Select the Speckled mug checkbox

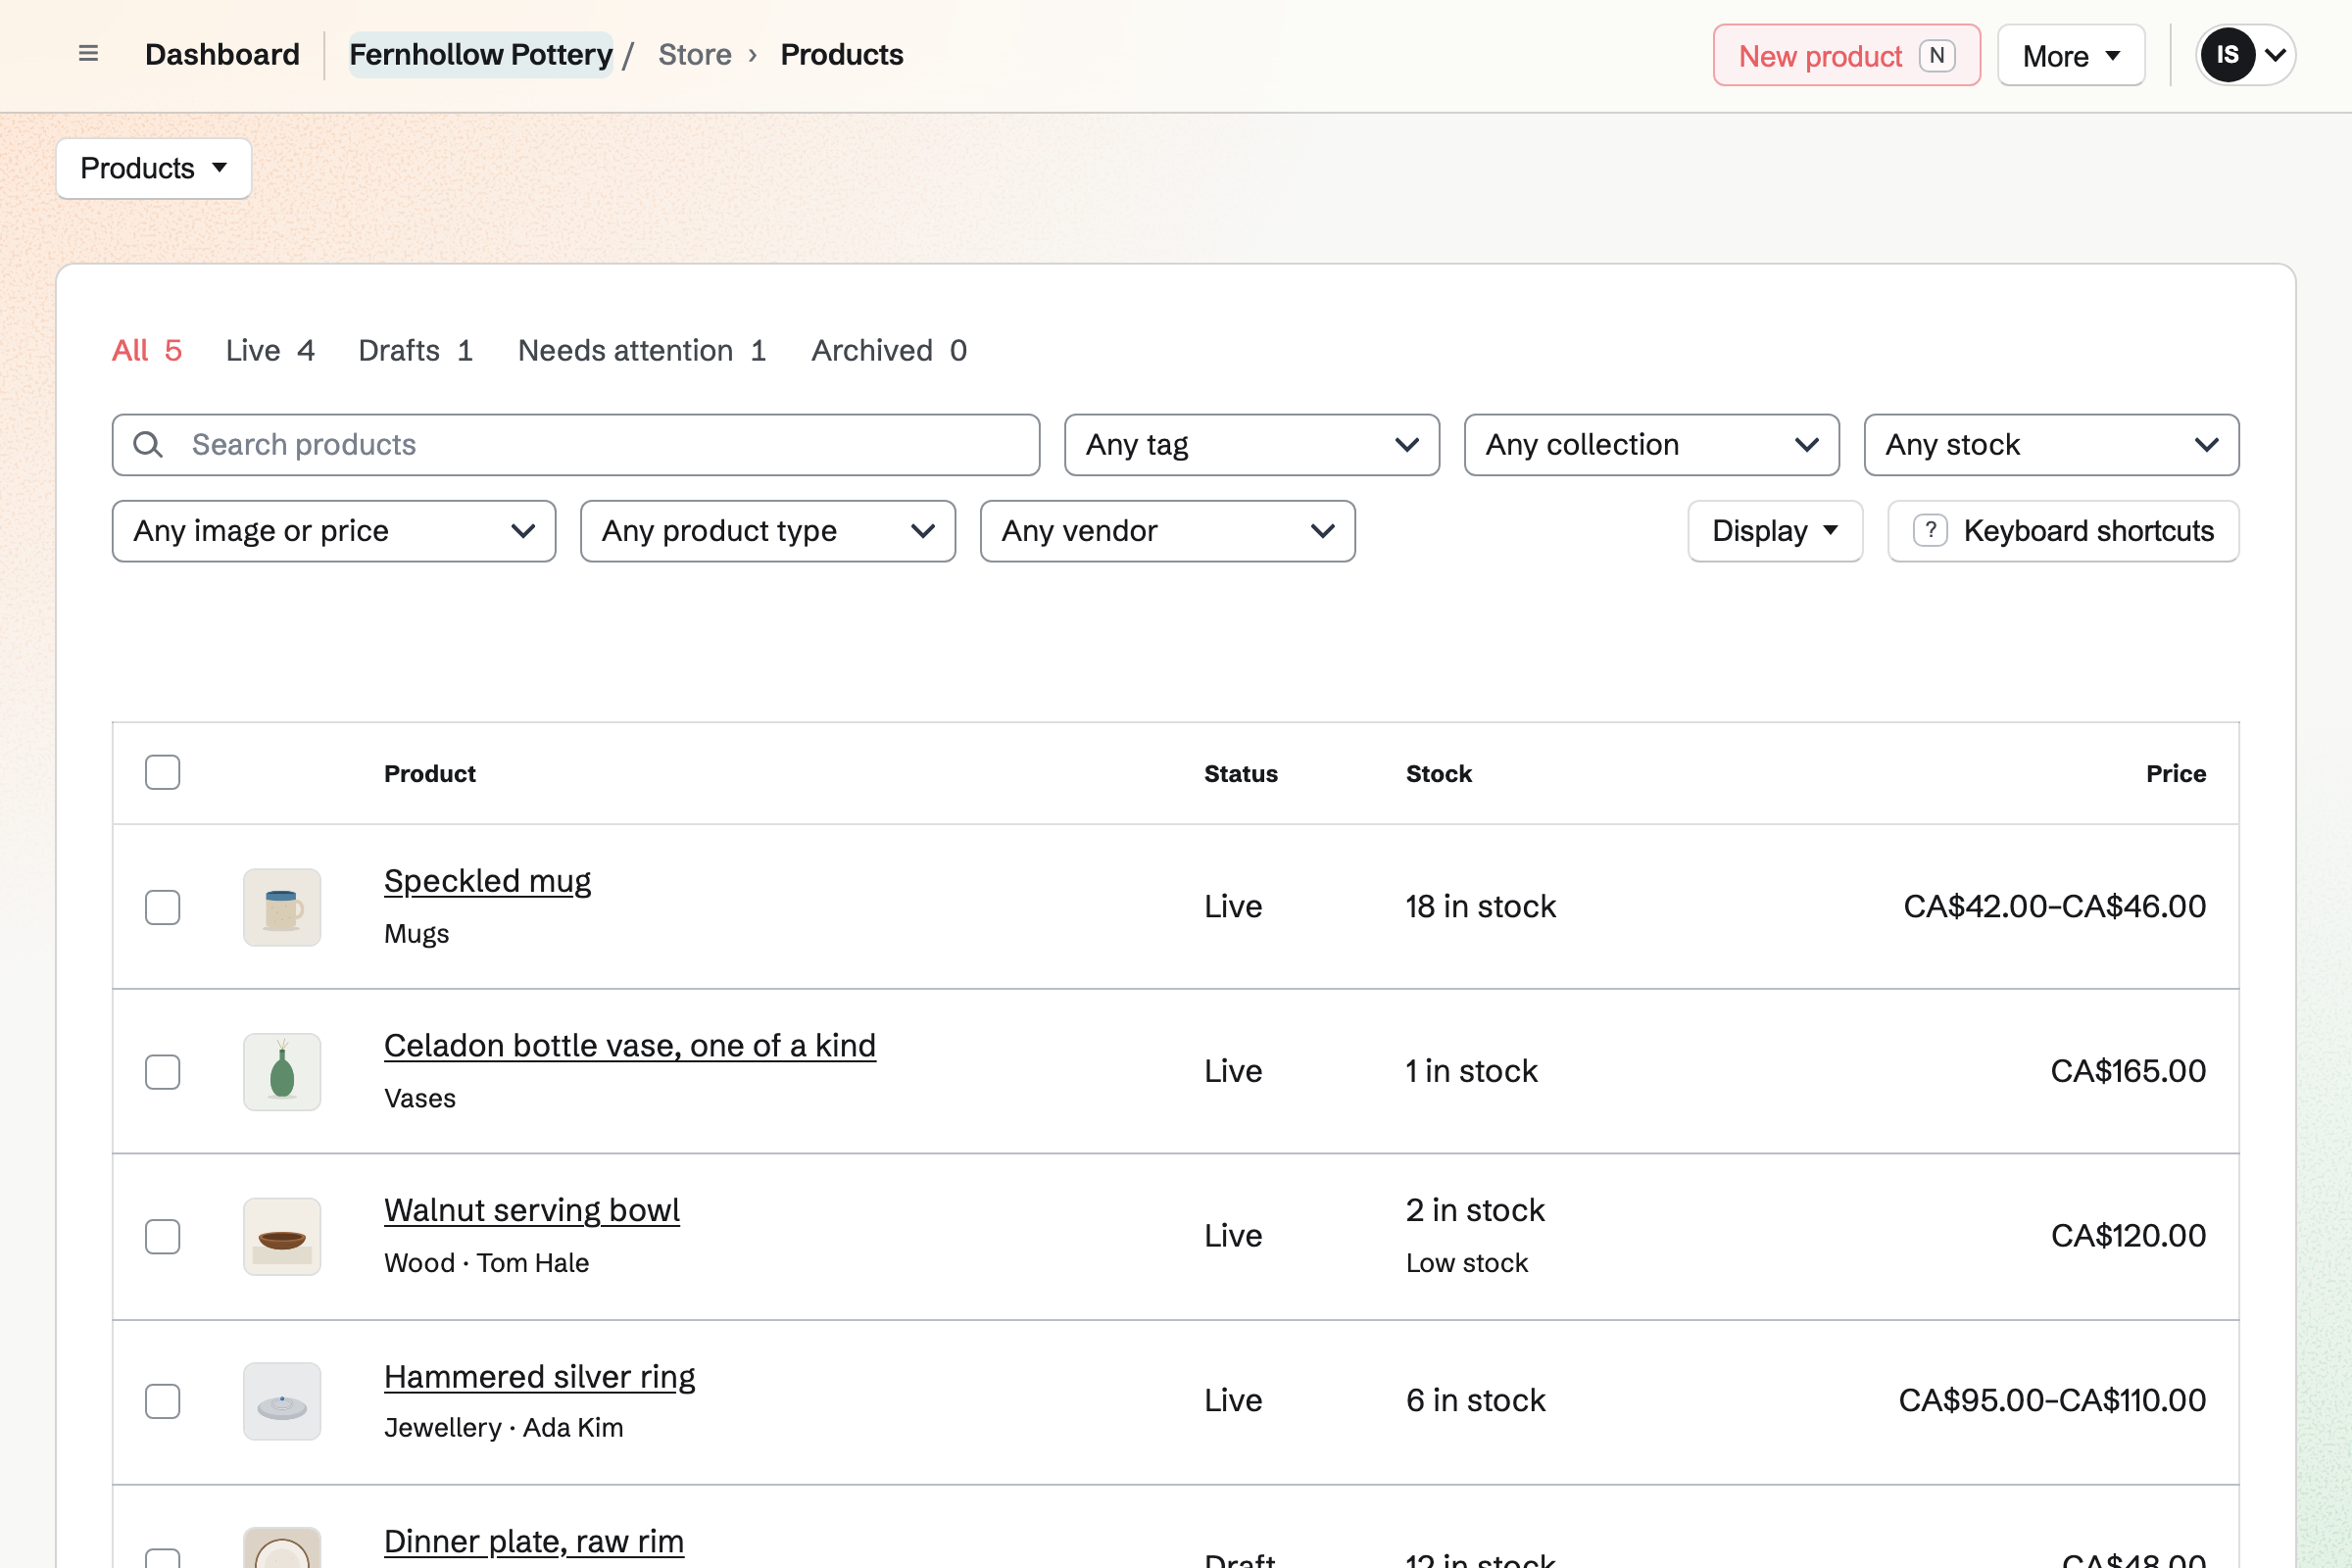(x=162, y=907)
